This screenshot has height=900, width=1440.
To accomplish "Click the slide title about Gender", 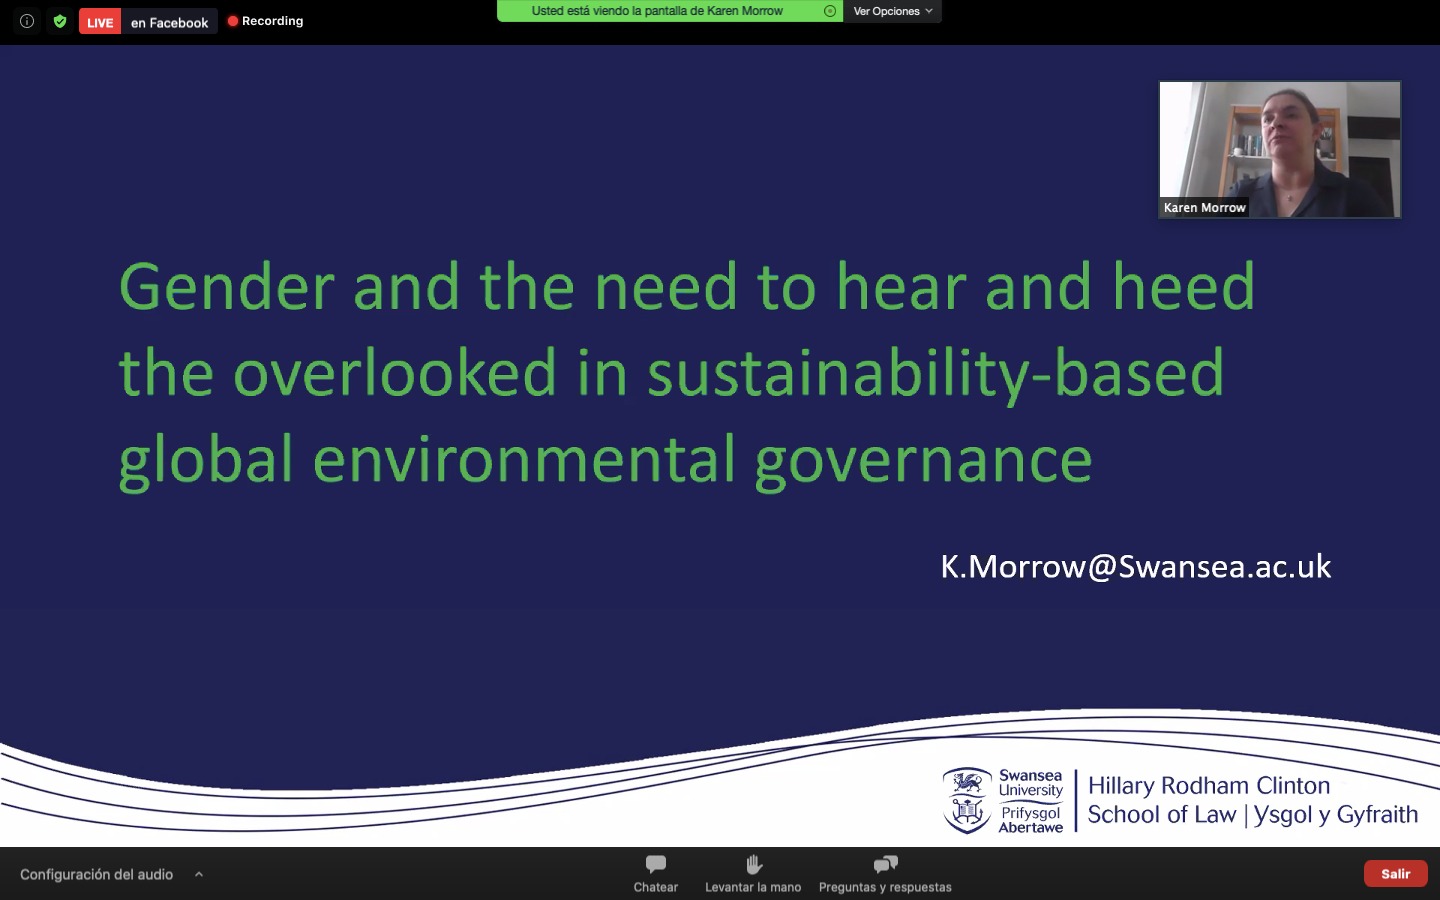I will click(x=686, y=372).
